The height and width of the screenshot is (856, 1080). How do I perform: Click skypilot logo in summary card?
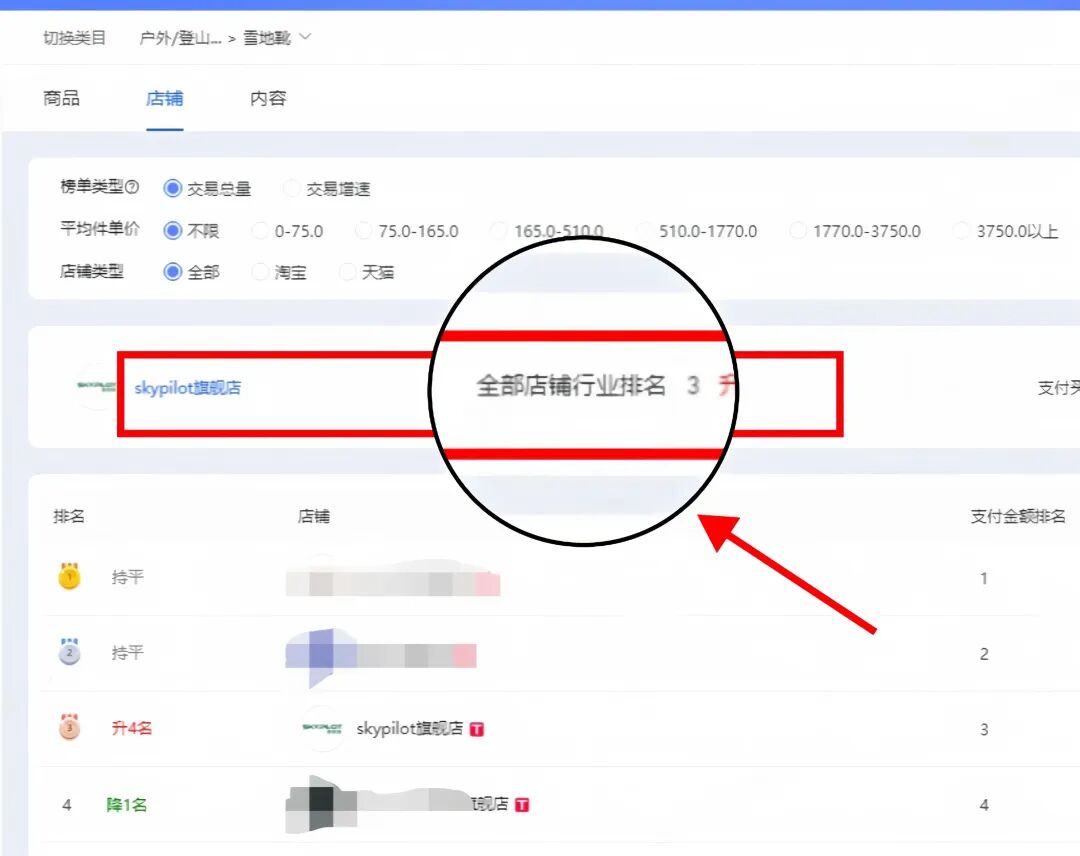tap(96, 386)
